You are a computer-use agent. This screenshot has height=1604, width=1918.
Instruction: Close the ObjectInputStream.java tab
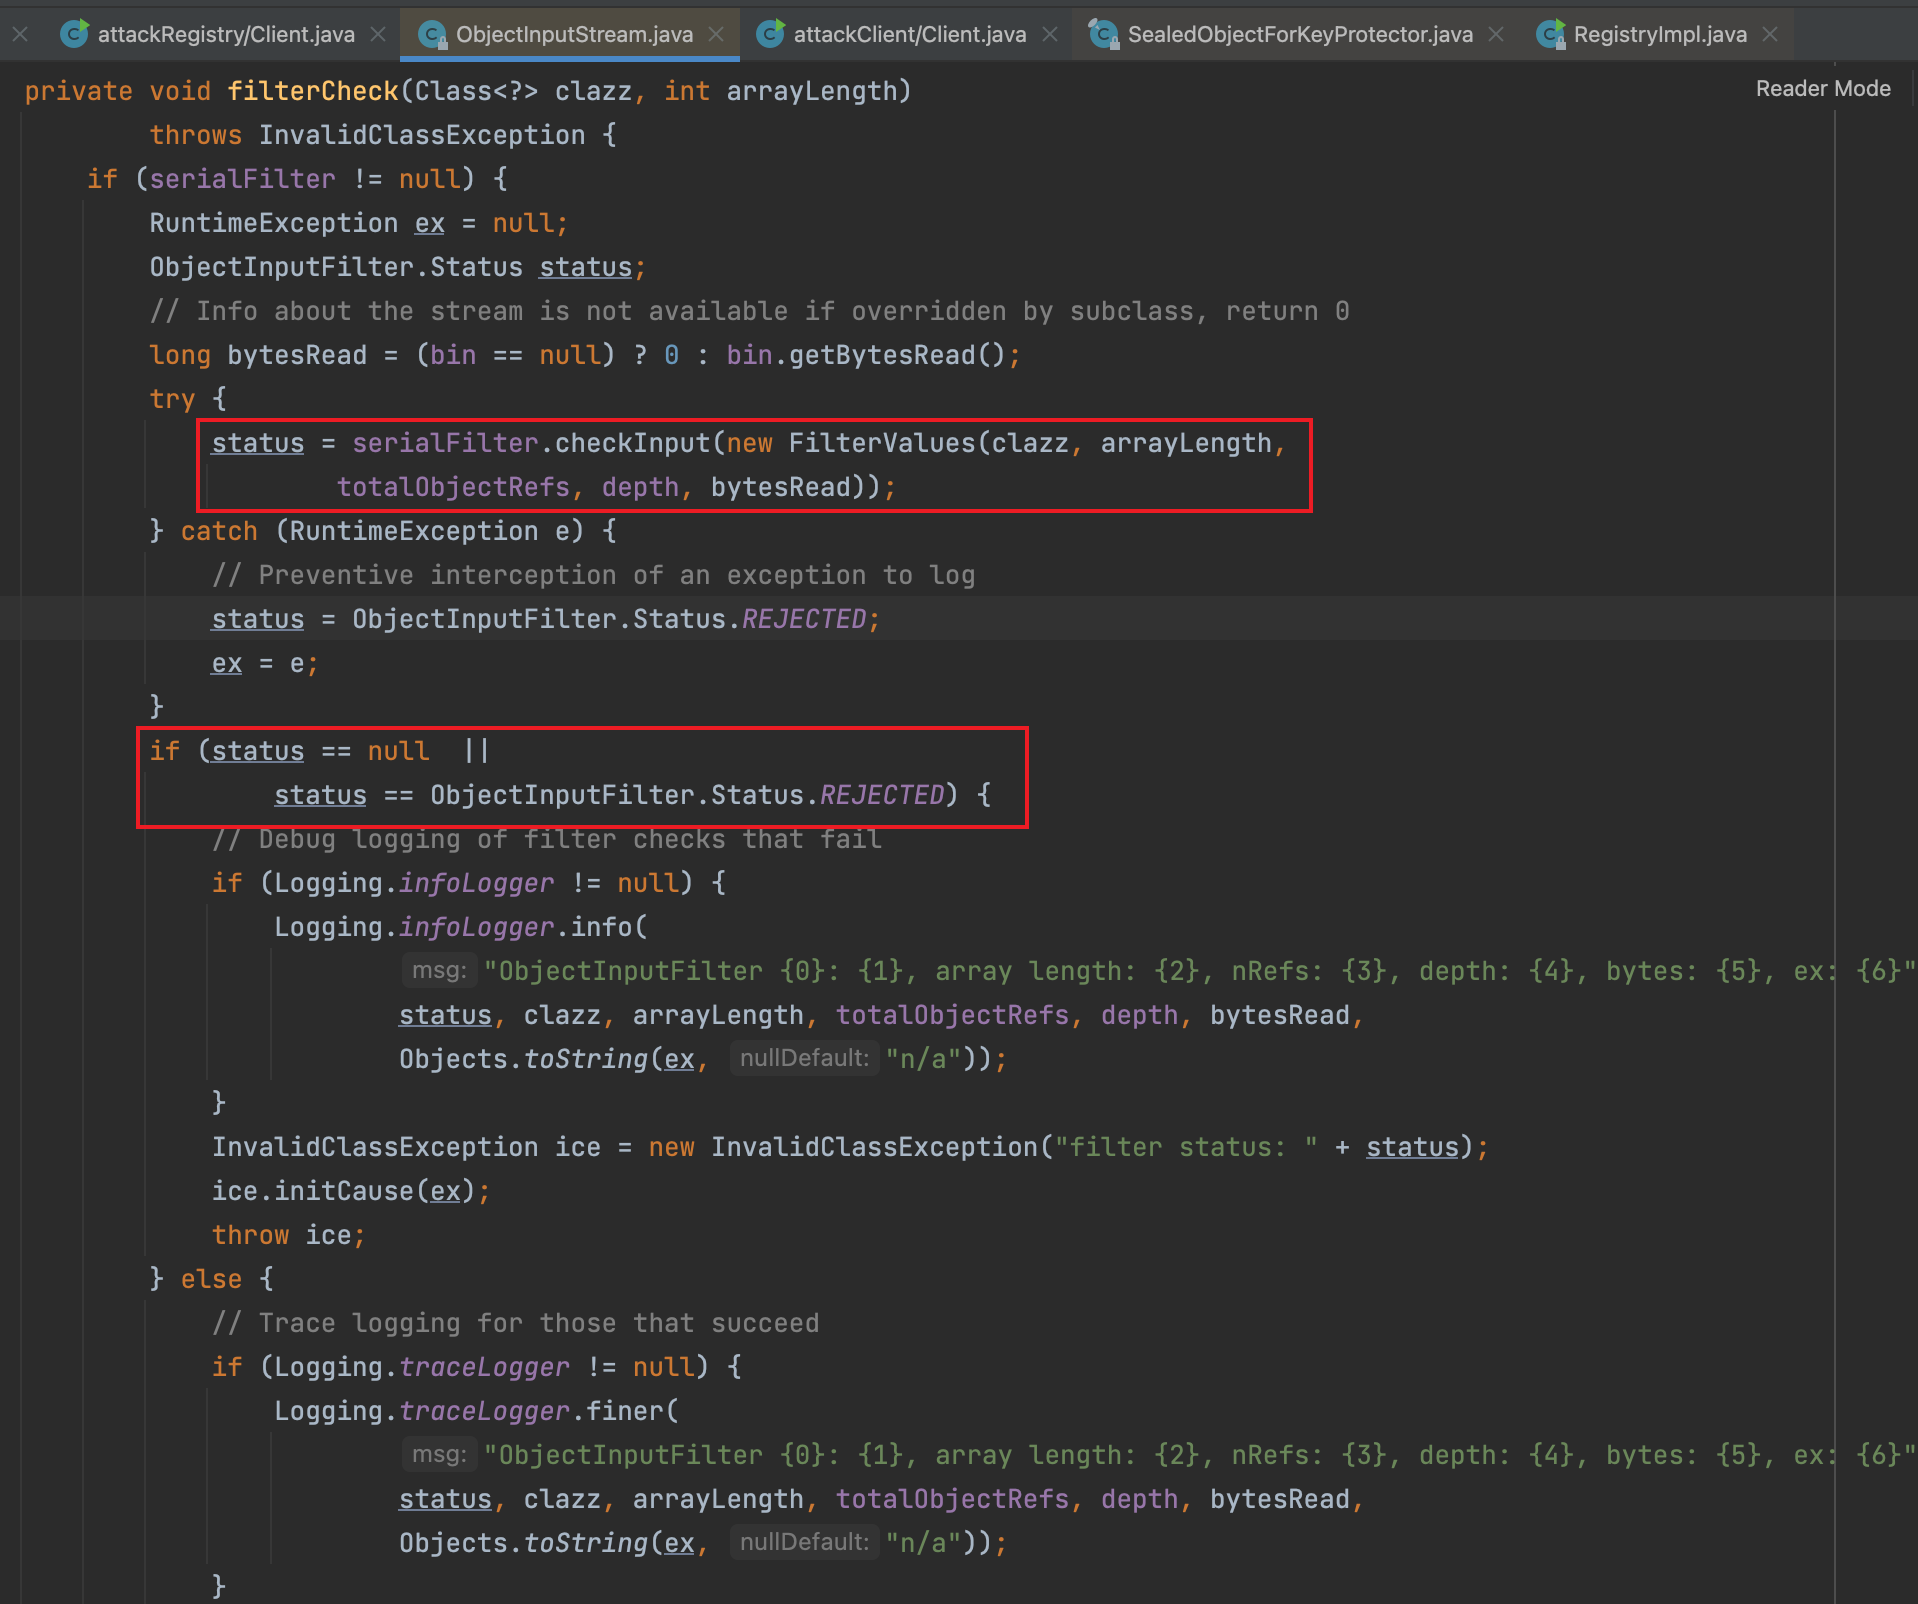click(x=716, y=33)
